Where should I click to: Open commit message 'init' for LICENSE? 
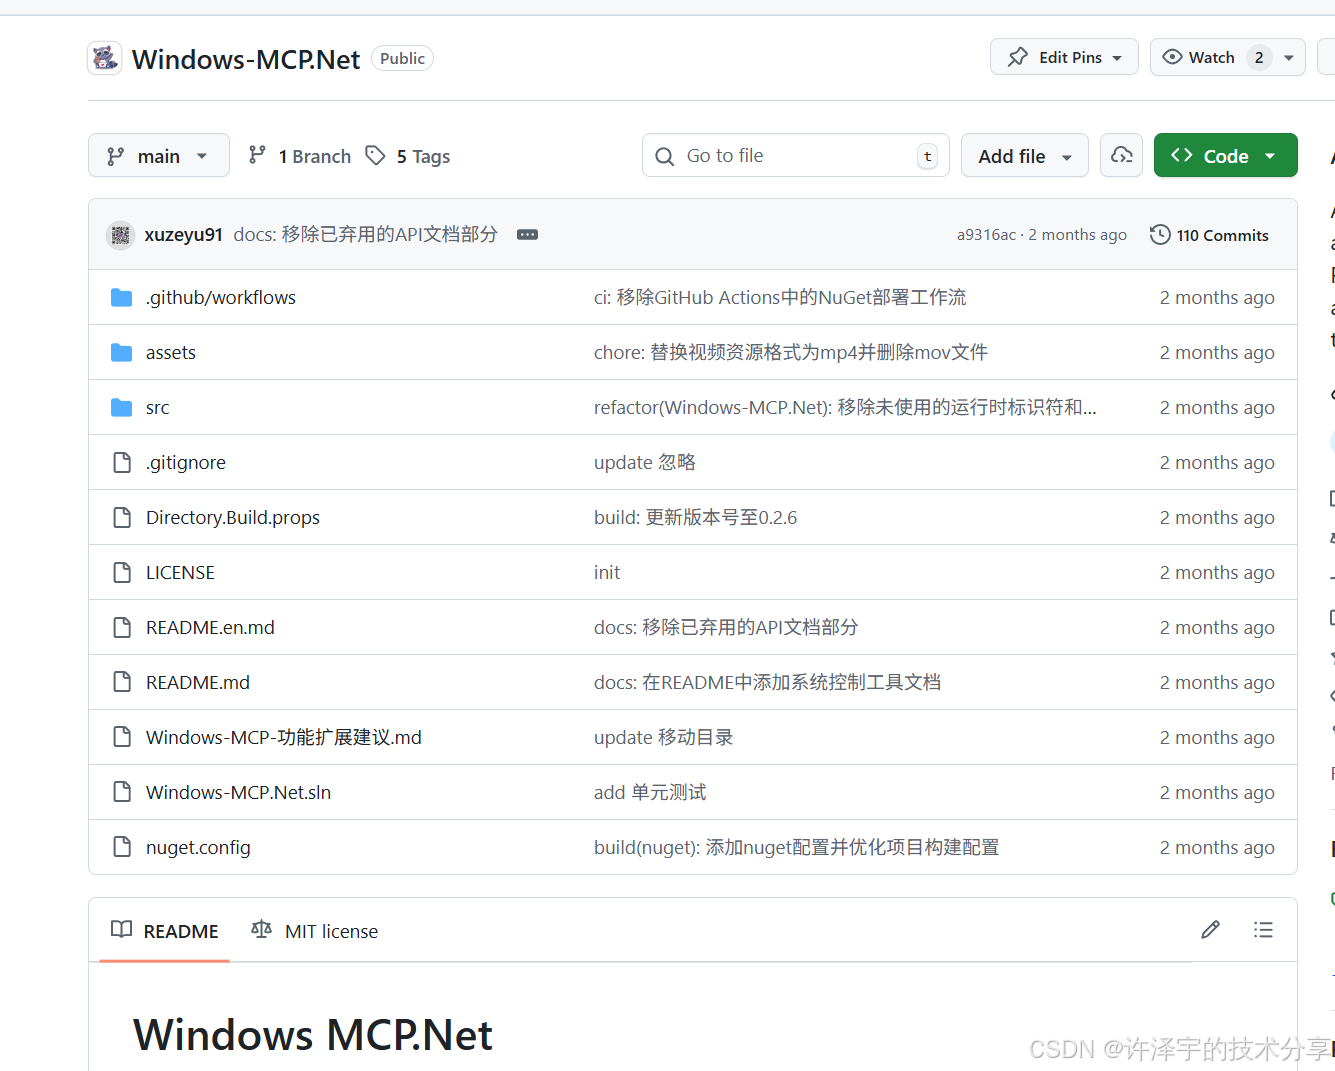point(607,572)
